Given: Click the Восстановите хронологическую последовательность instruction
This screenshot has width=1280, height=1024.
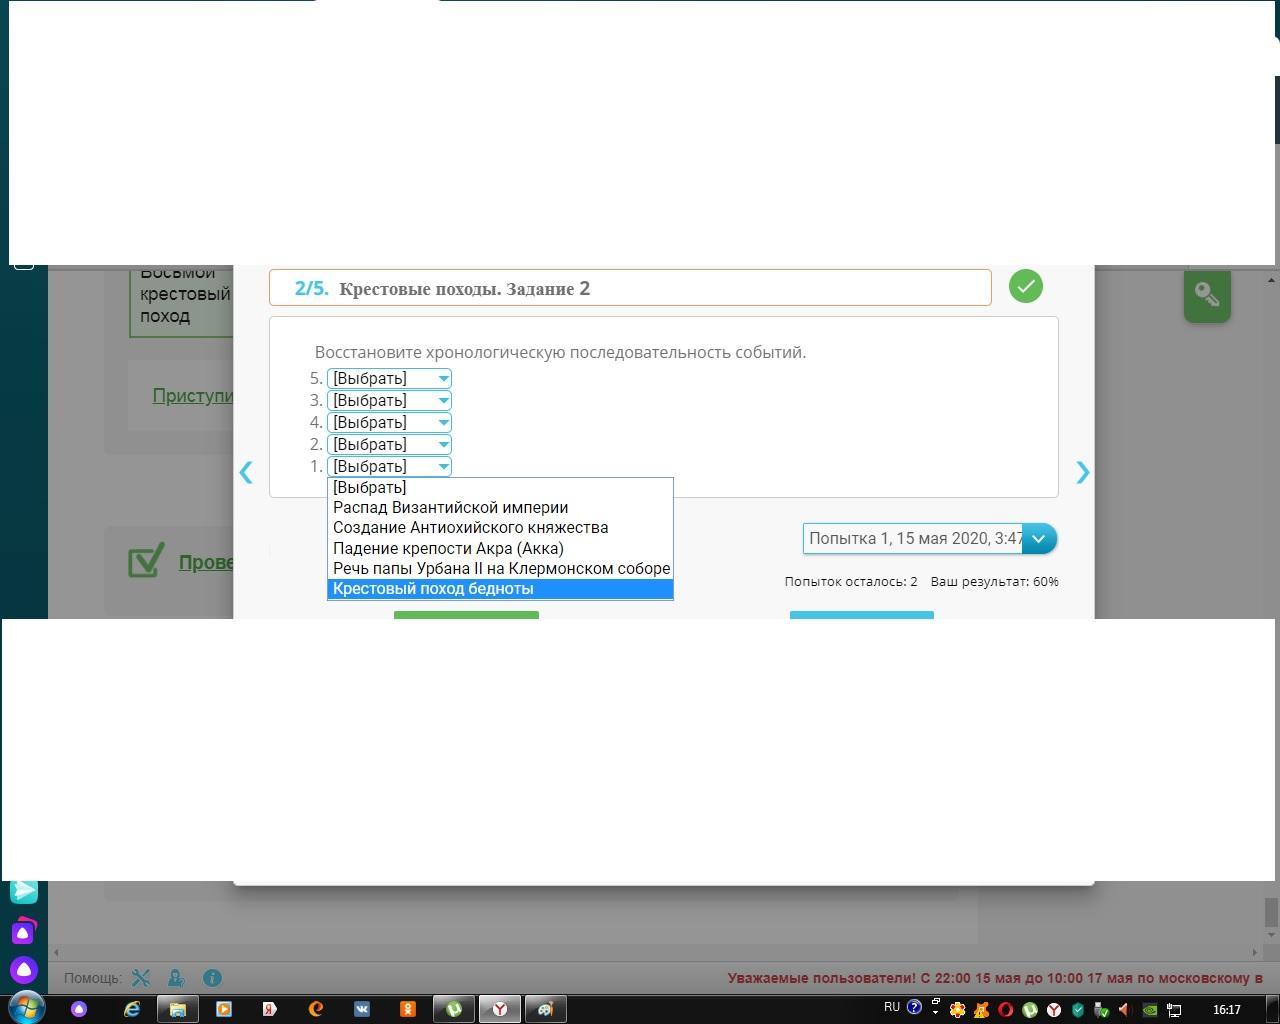Looking at the screenshot, I should [560, 352].
